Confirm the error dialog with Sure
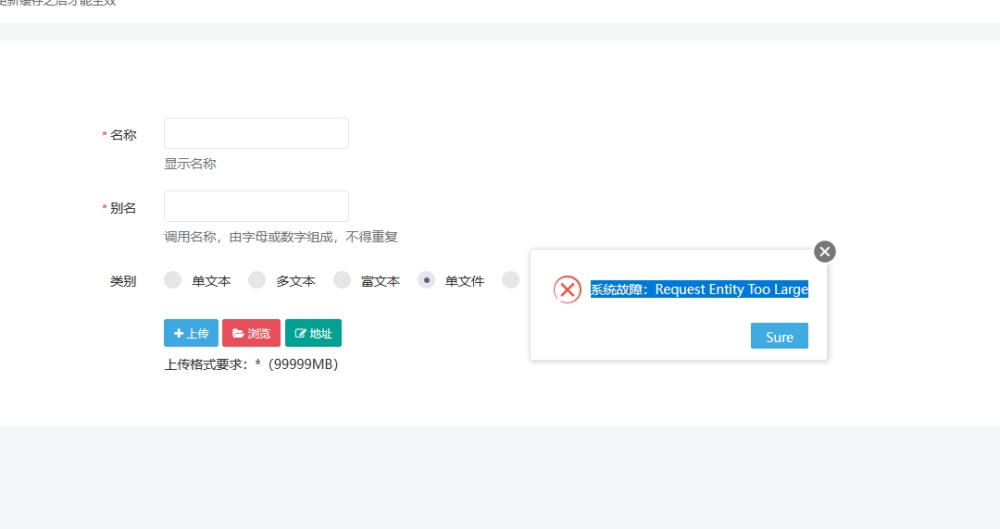The width and height of the screenshot is (1000, 529). [779, 336]
